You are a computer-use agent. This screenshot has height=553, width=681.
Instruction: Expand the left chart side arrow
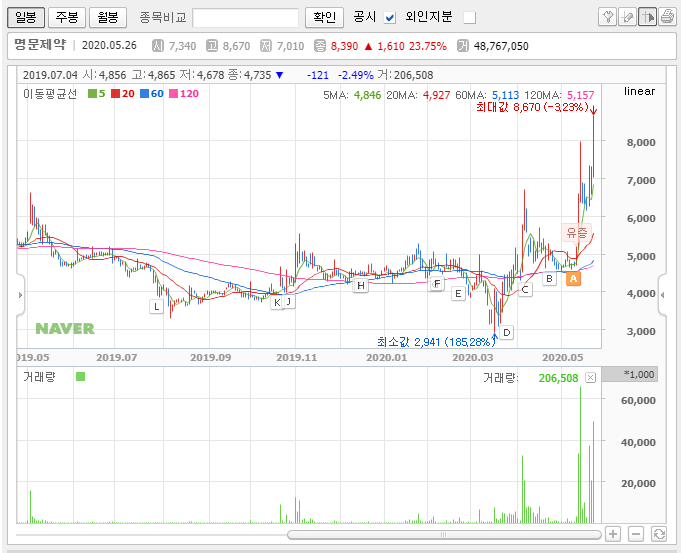tap(20, 295)
